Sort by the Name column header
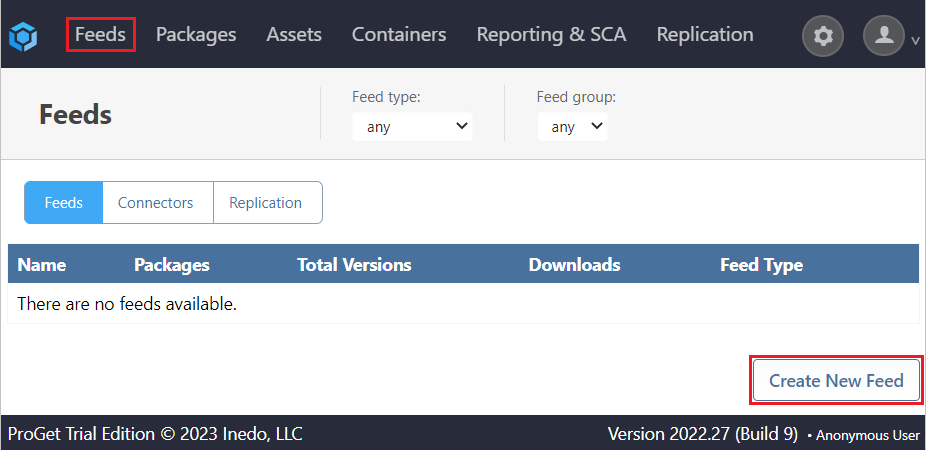The image size is (926, 450). click(42, 265)
